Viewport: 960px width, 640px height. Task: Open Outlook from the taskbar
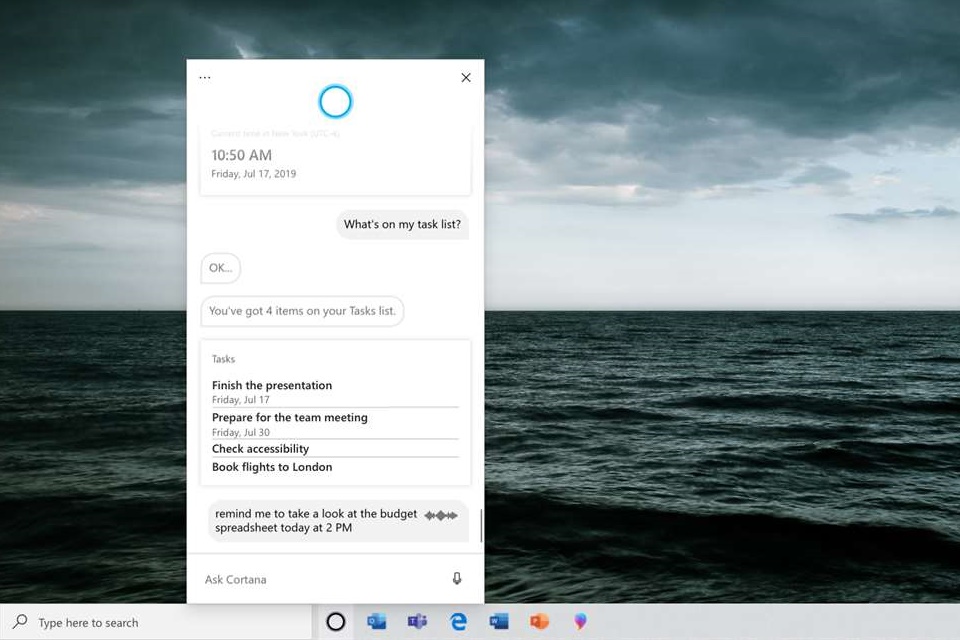376,621
